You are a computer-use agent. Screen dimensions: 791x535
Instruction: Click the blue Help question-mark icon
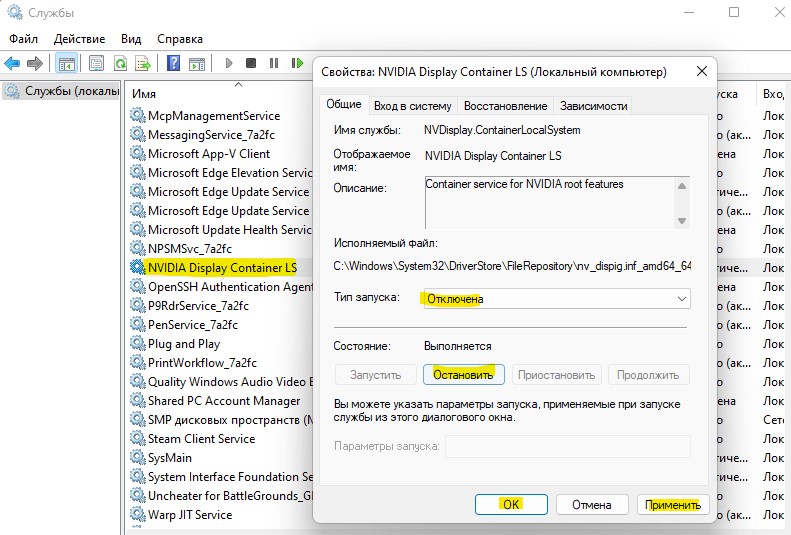[x=173, y=63]
